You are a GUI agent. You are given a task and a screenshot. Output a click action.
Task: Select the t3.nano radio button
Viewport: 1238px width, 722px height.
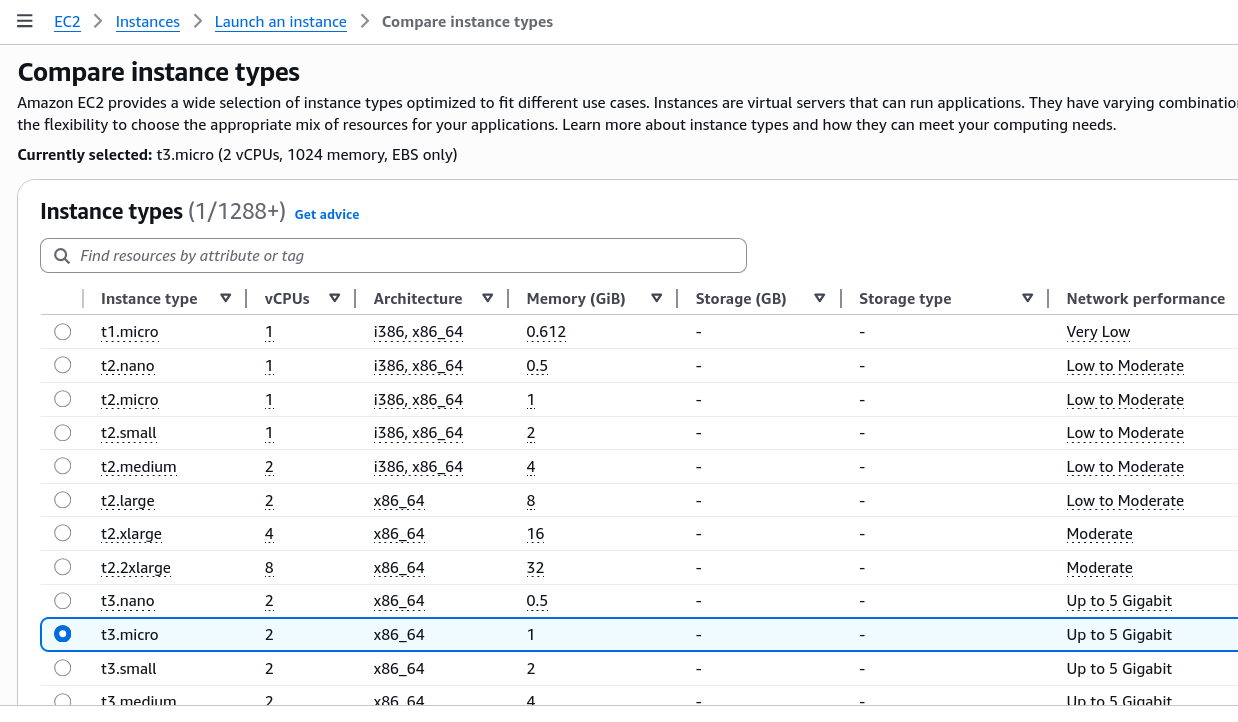[x=63, y=601]
